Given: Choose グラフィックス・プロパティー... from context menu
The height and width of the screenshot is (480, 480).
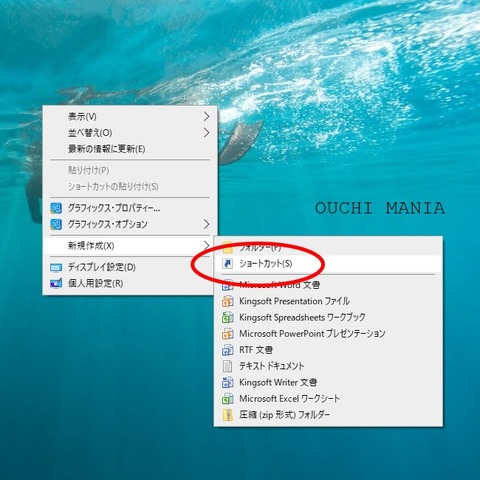Looking at the screenshot, I should coord(130,208).
